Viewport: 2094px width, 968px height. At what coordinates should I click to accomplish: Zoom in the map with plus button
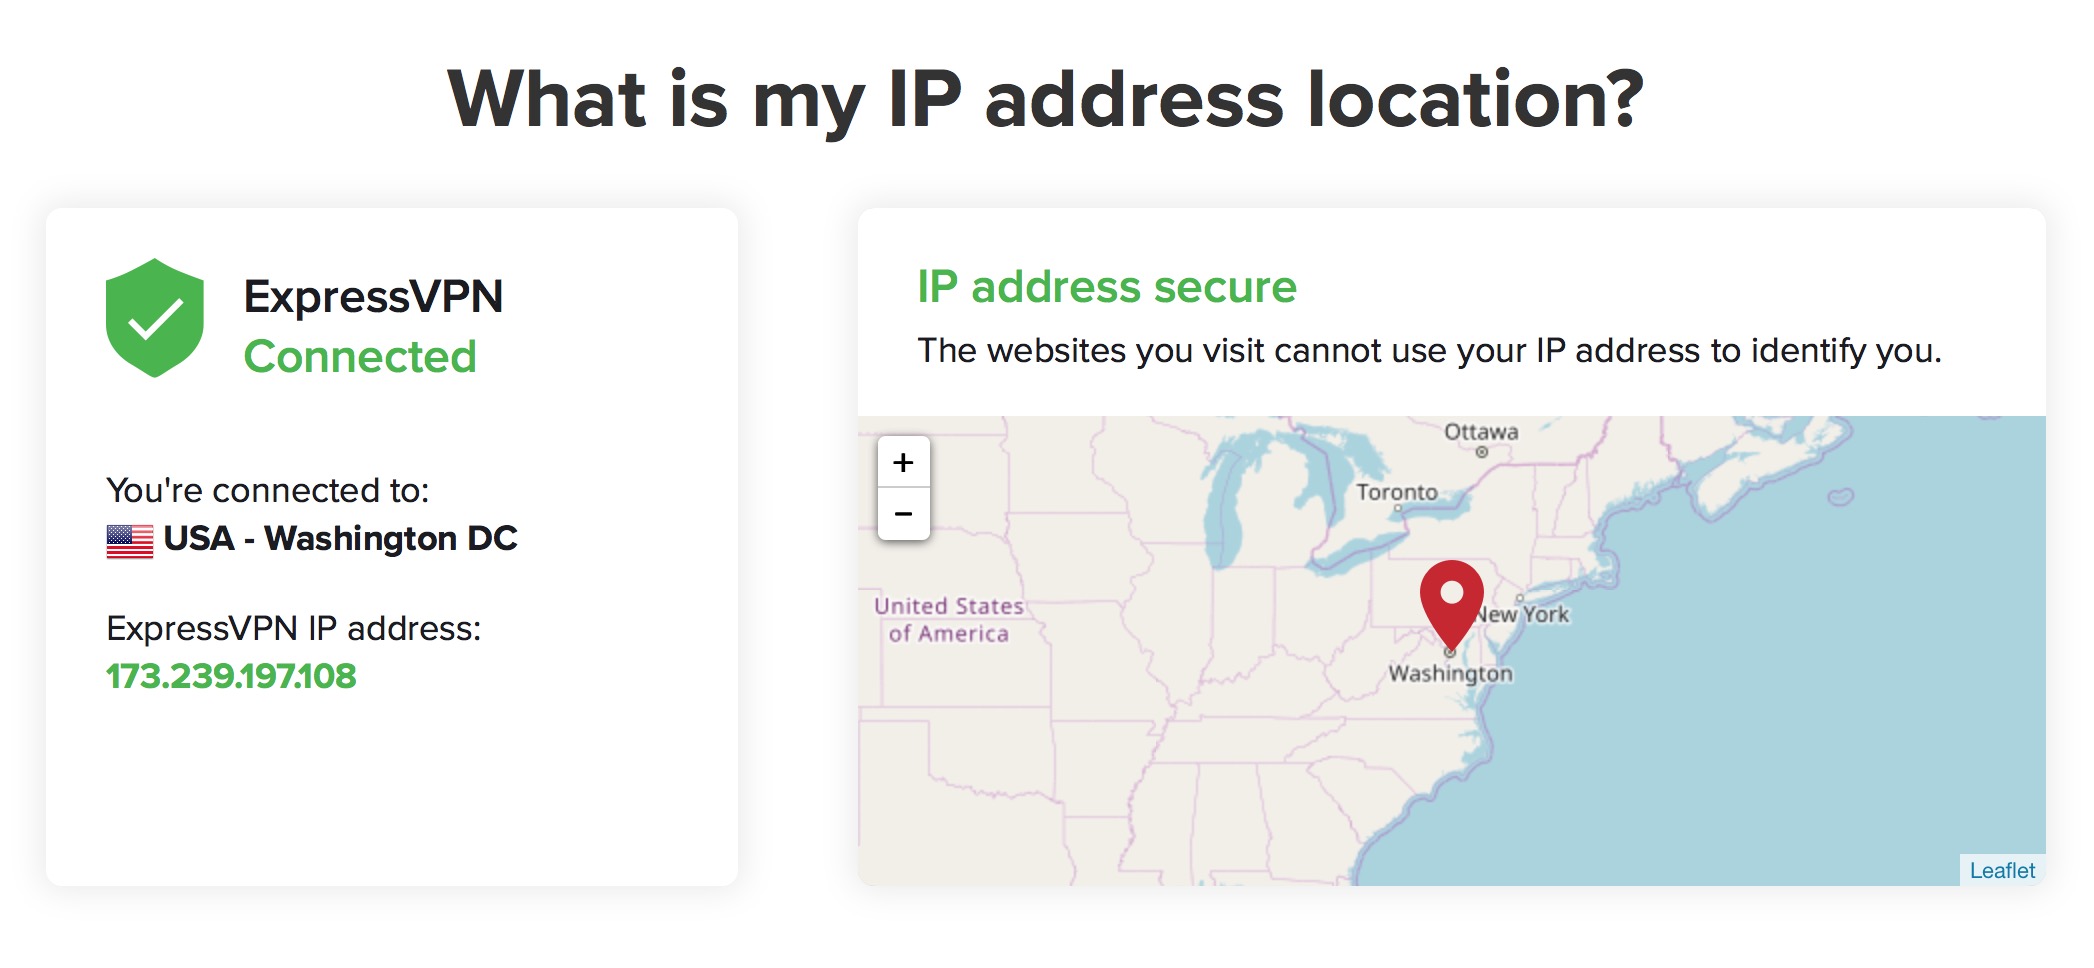point(903,462)
